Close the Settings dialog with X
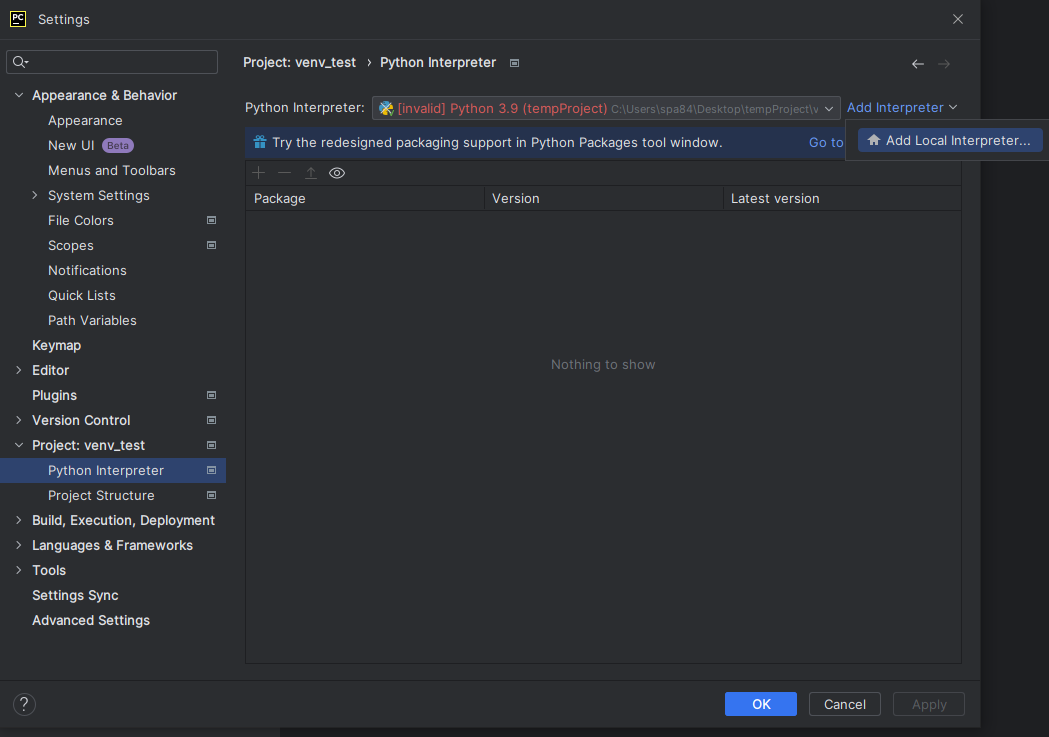 tap(958, 19)
